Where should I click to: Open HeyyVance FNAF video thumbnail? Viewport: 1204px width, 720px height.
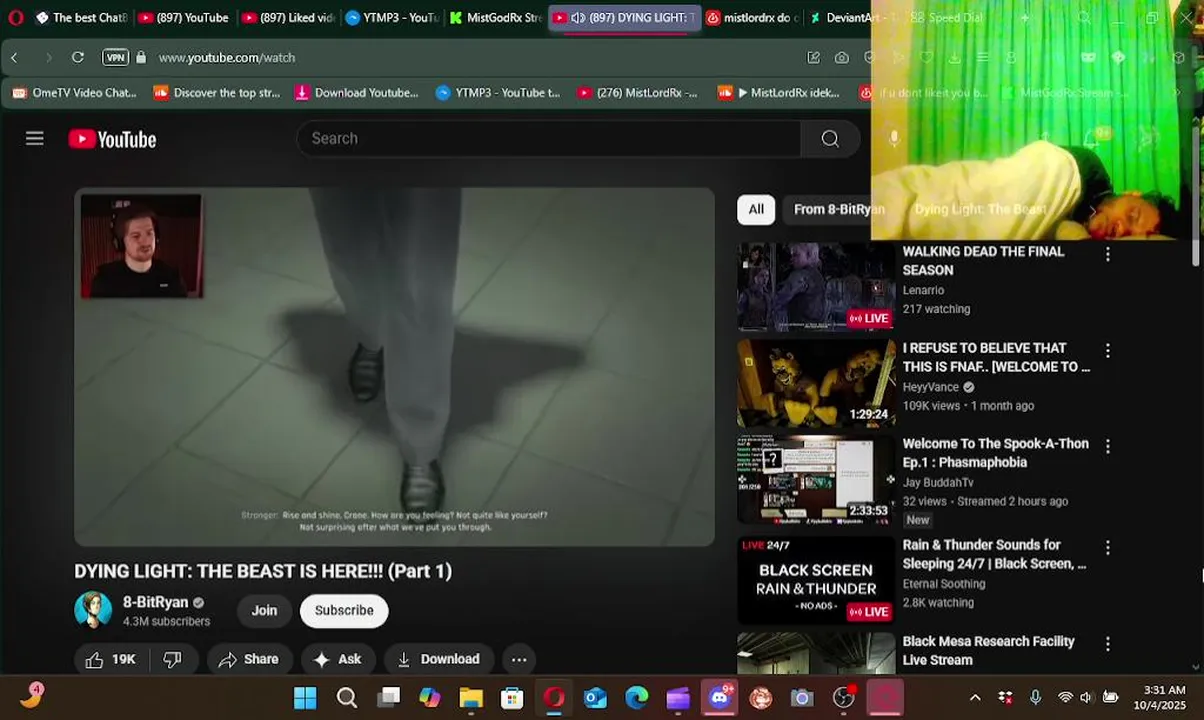point(816,383)
